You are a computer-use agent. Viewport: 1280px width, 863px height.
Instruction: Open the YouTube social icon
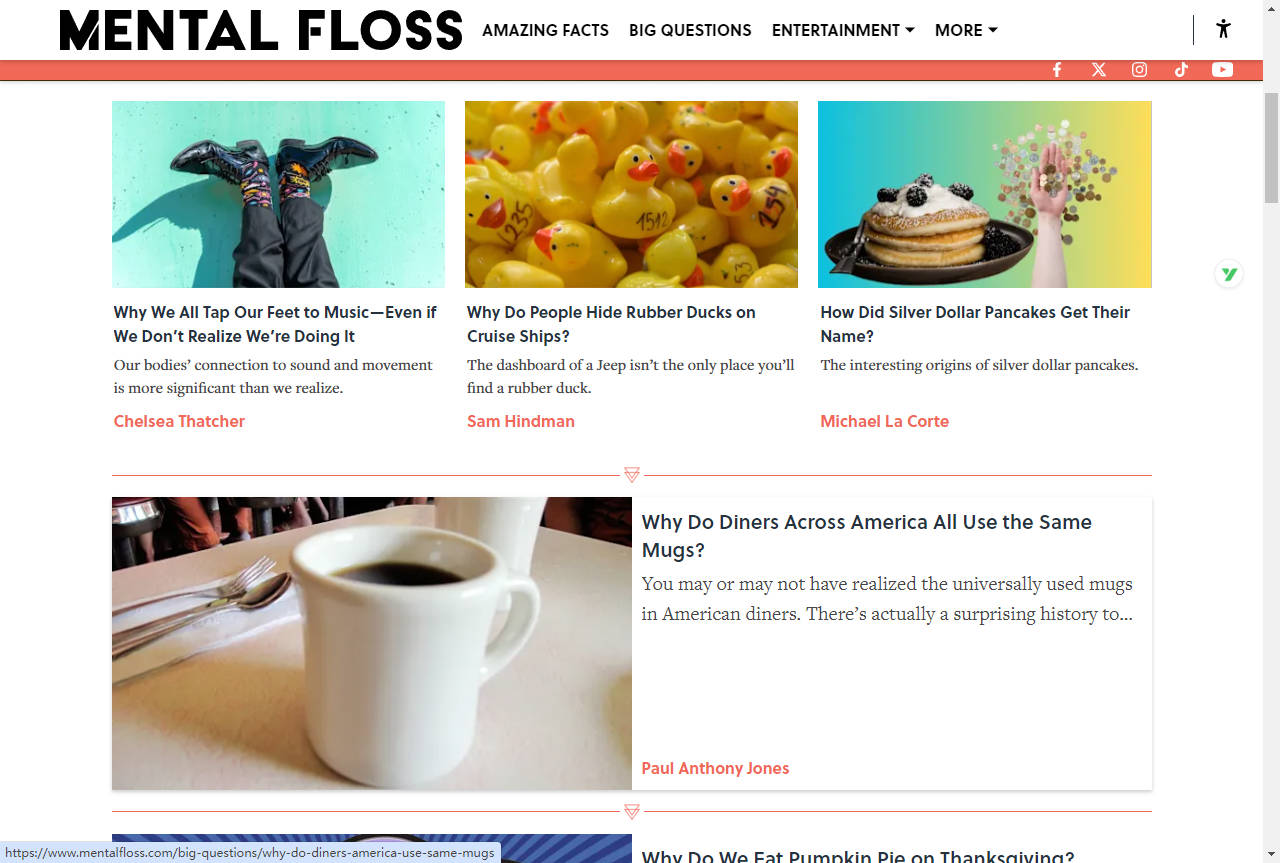point(1222,69)
